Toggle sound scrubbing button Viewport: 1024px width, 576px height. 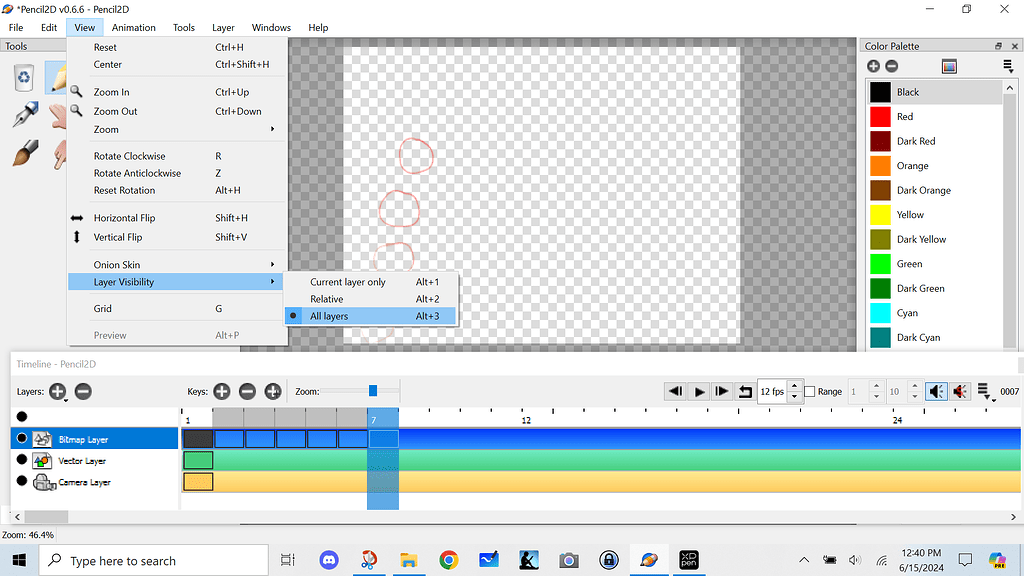pos(959,391)
